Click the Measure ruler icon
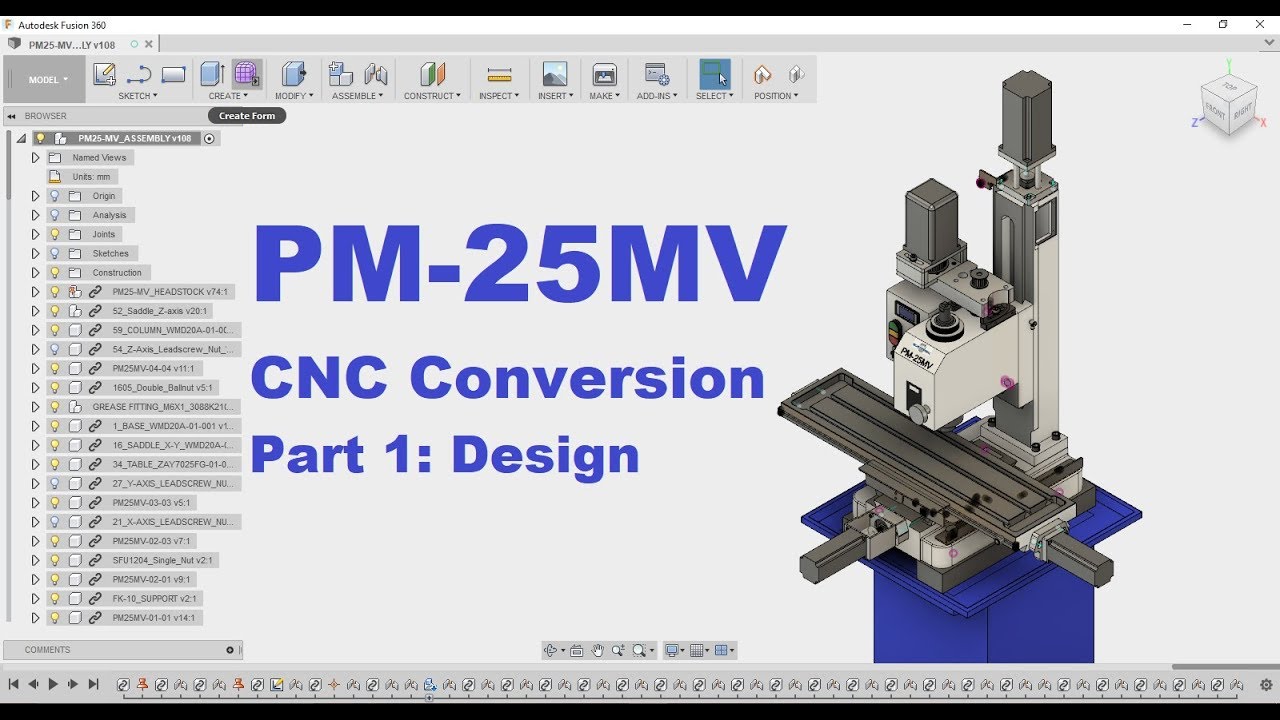Screen dimensions: 1280x720 499,74
